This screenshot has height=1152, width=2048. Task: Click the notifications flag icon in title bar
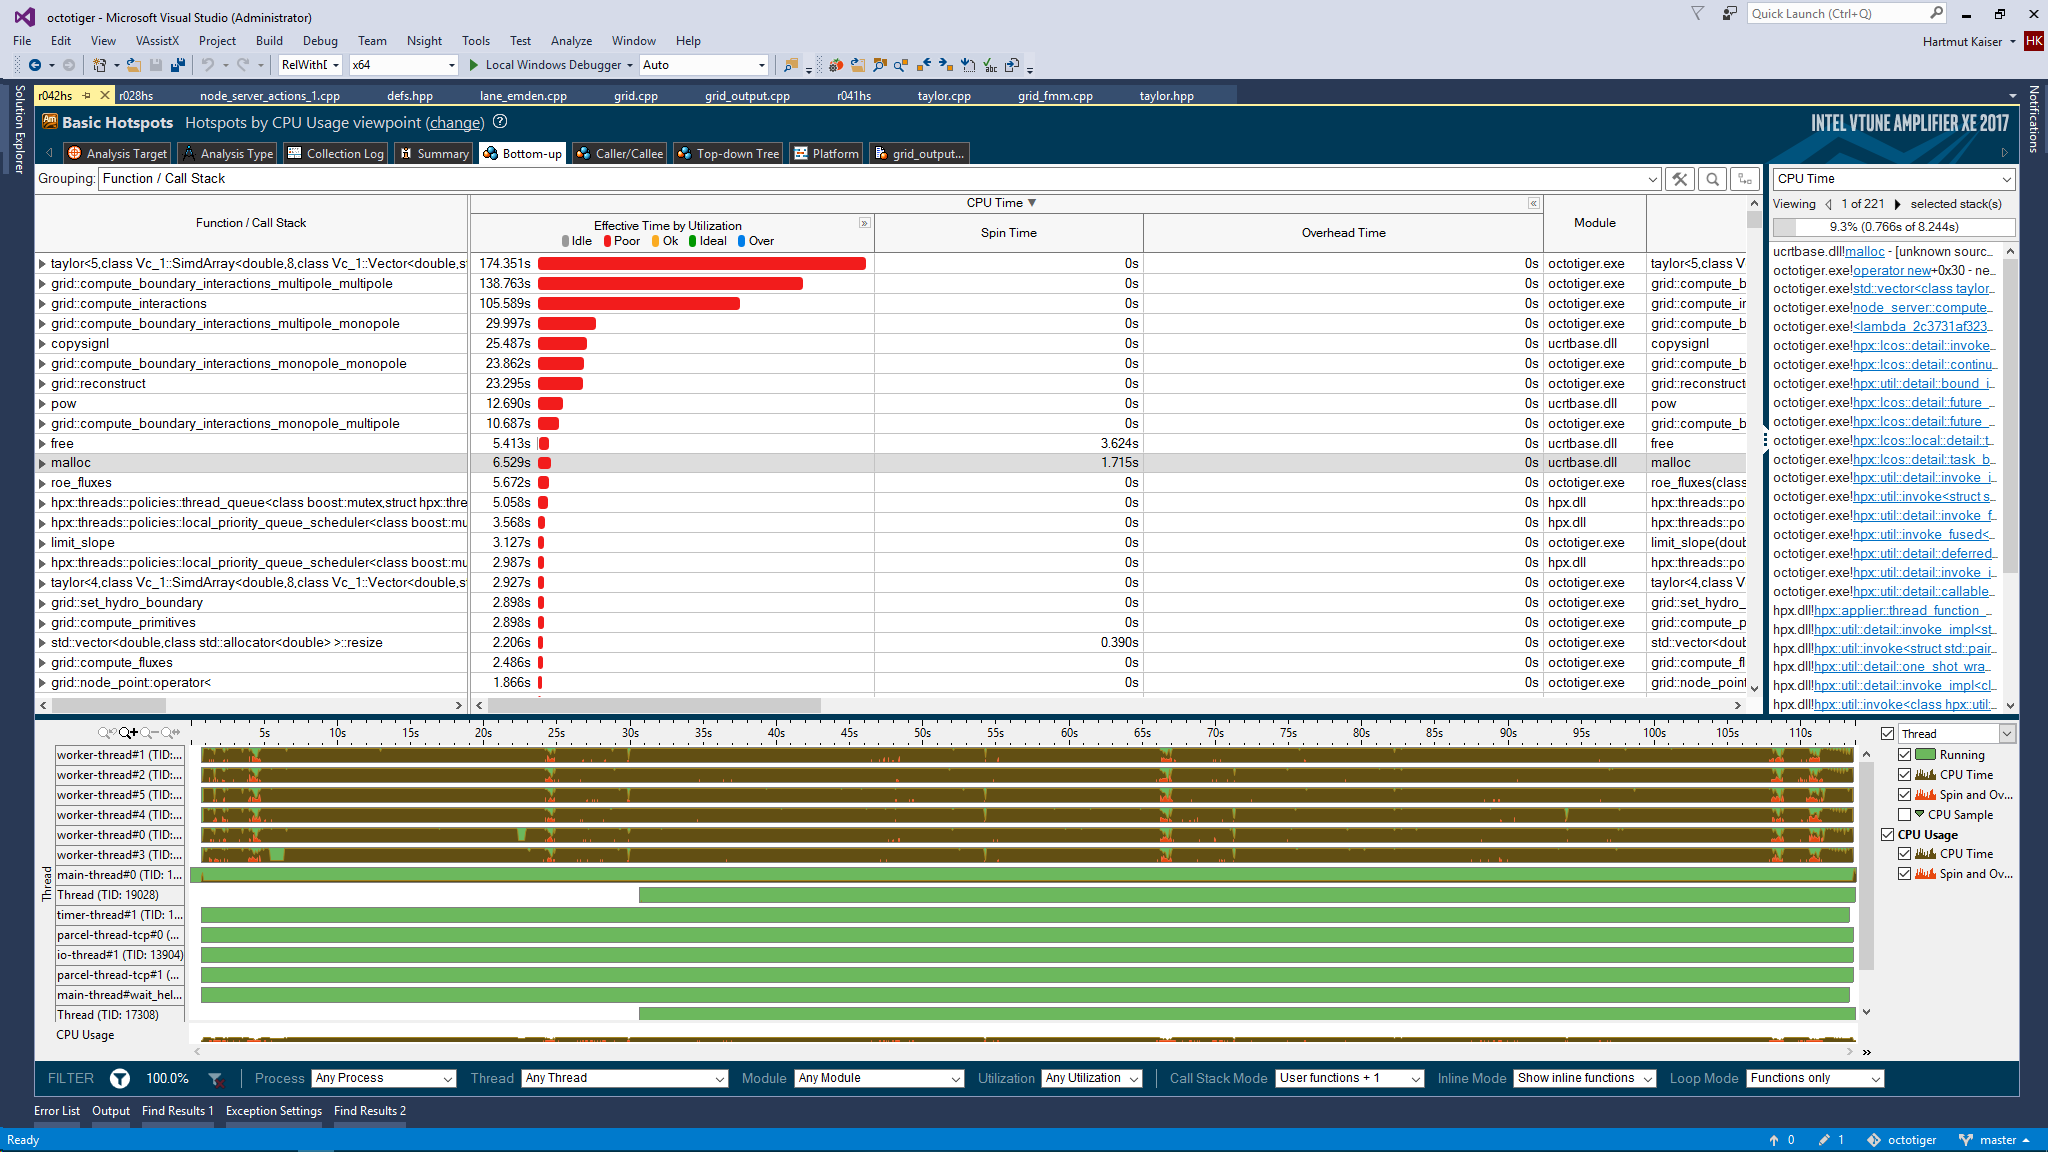point(1698,13)
